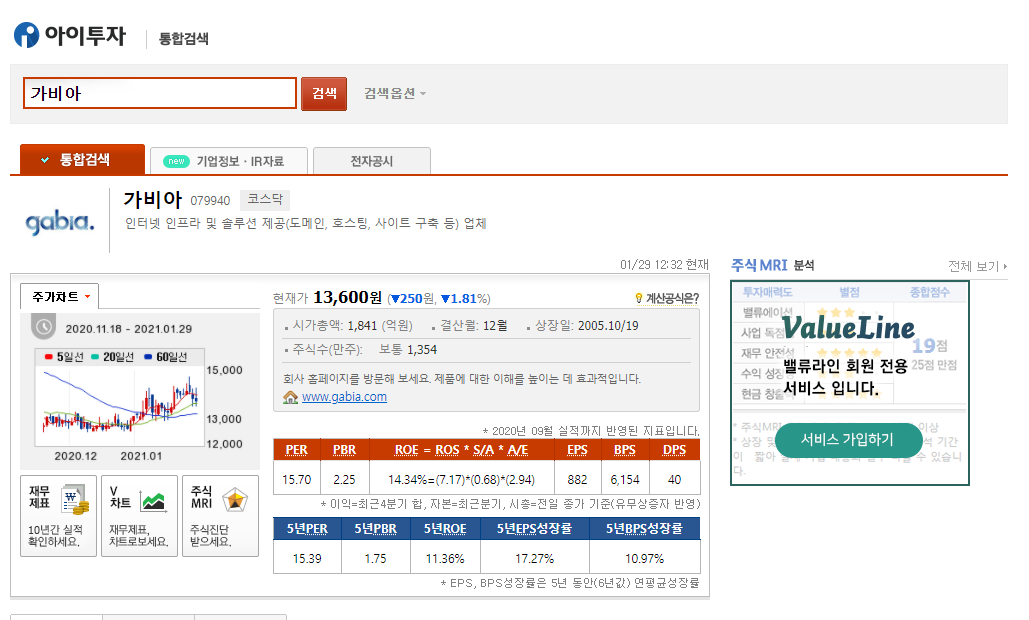
Task: Click the 10.97% BPS growth value
Action: click(x=644, y=558)
